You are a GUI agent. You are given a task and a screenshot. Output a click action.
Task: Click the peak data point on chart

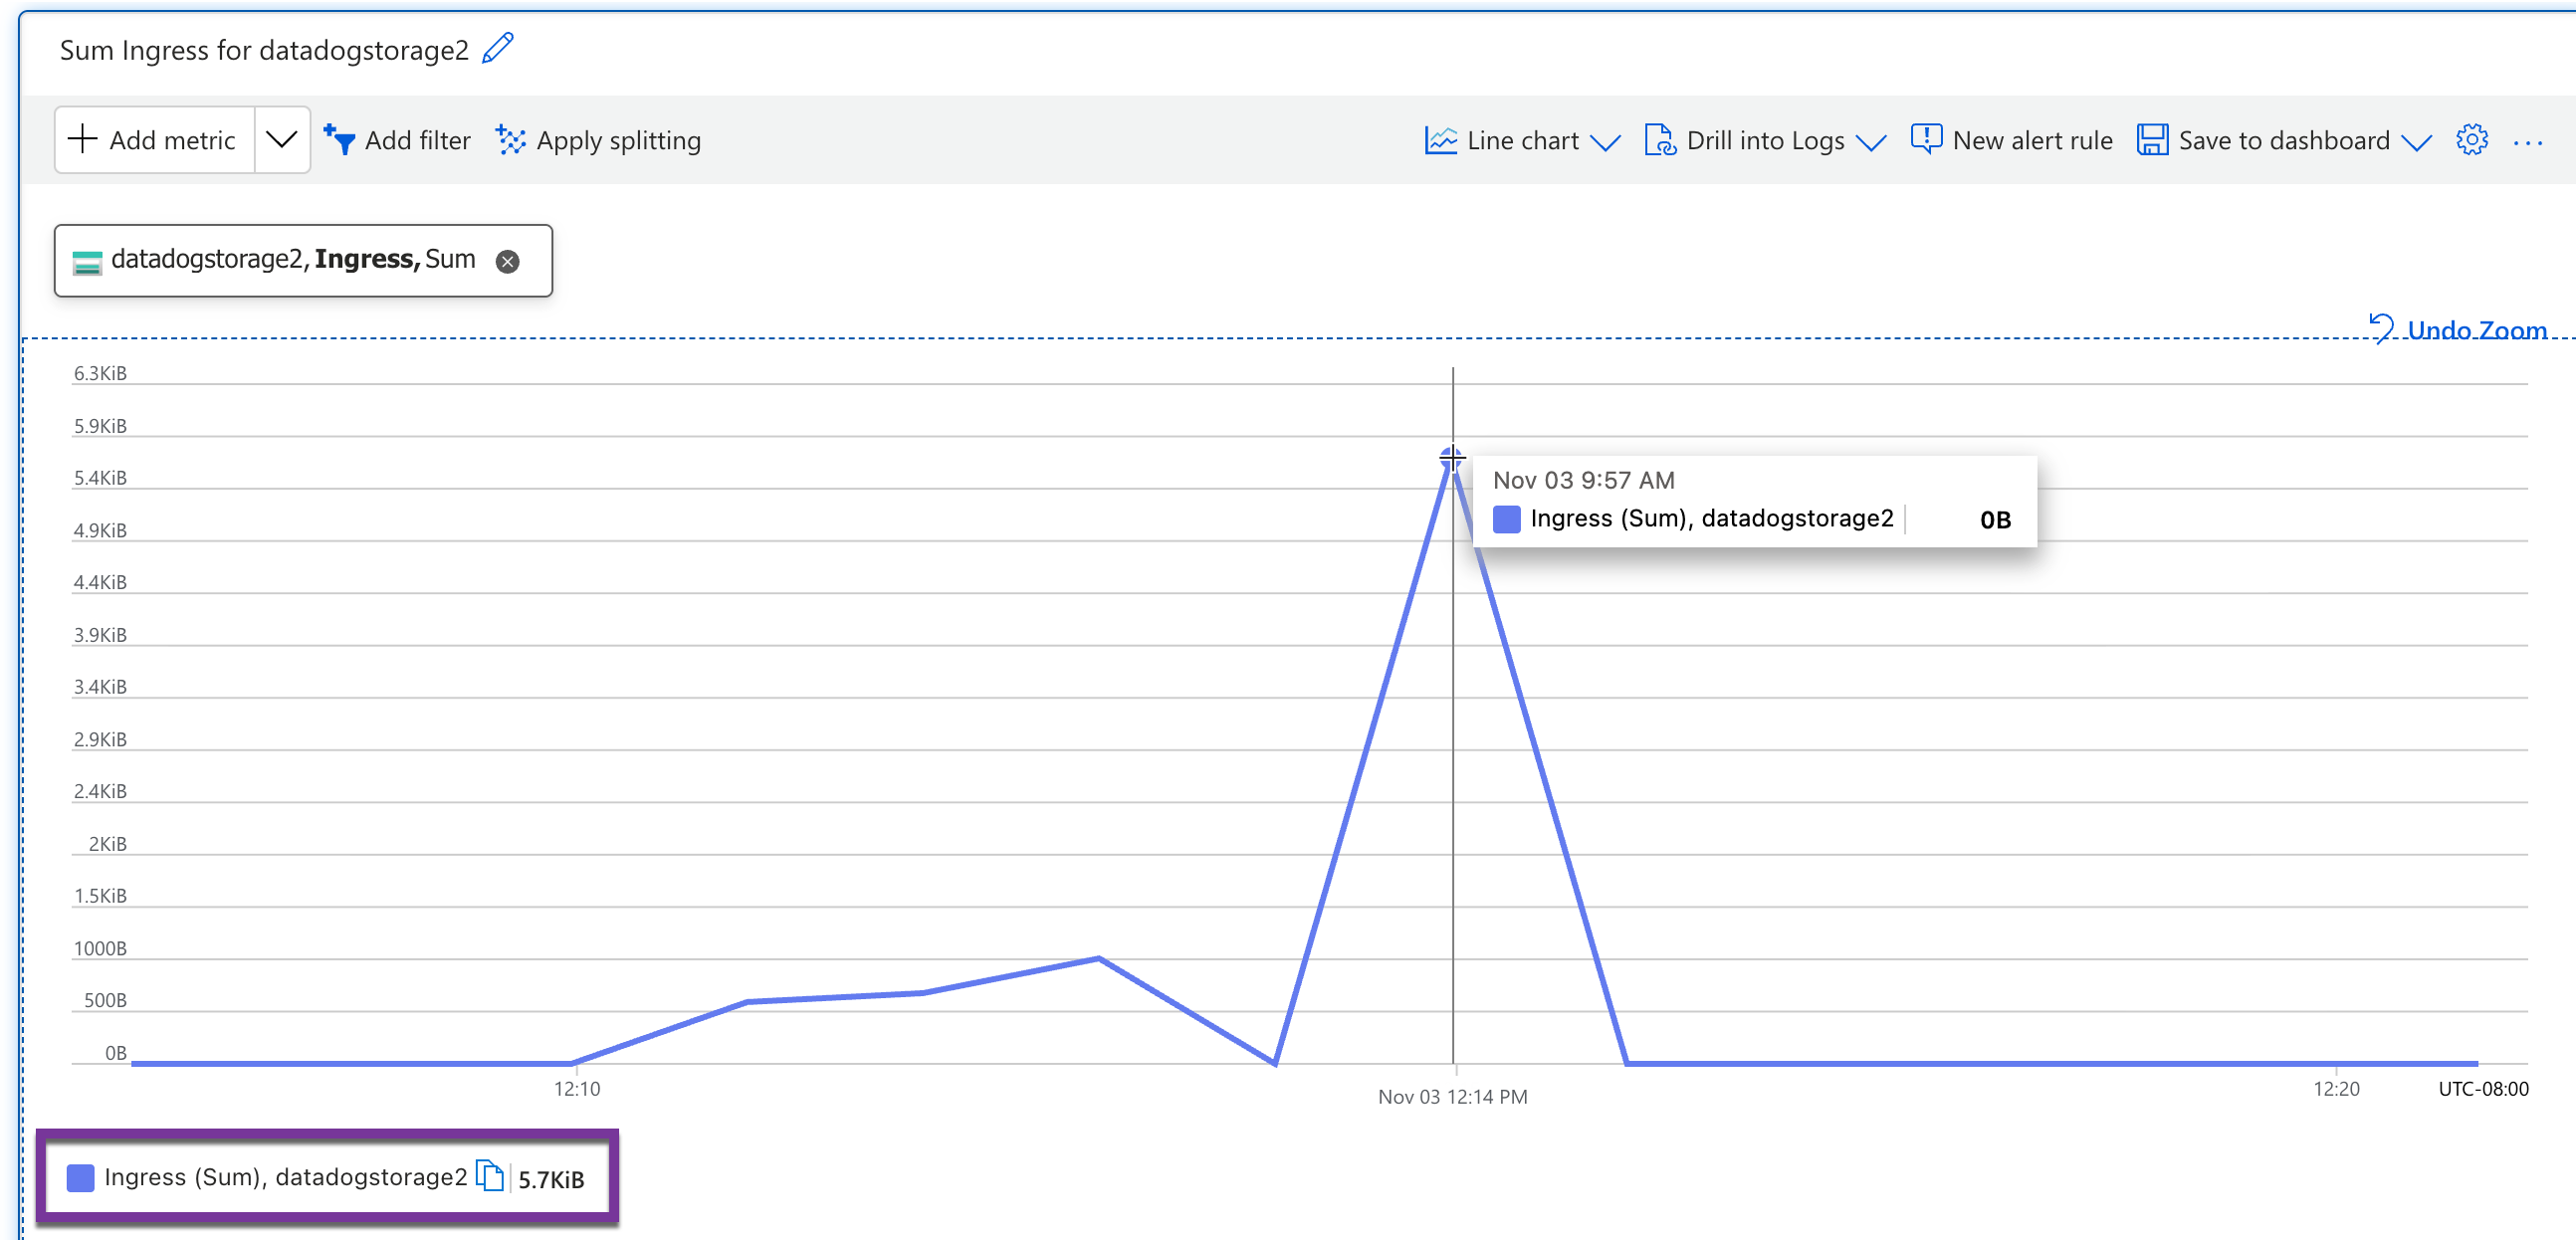tap(1452, 459)
